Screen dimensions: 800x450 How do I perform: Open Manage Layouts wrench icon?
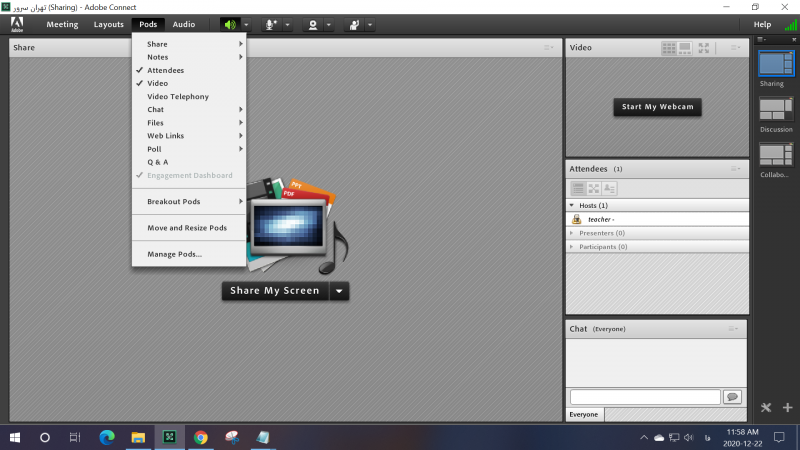click(766, 408)
